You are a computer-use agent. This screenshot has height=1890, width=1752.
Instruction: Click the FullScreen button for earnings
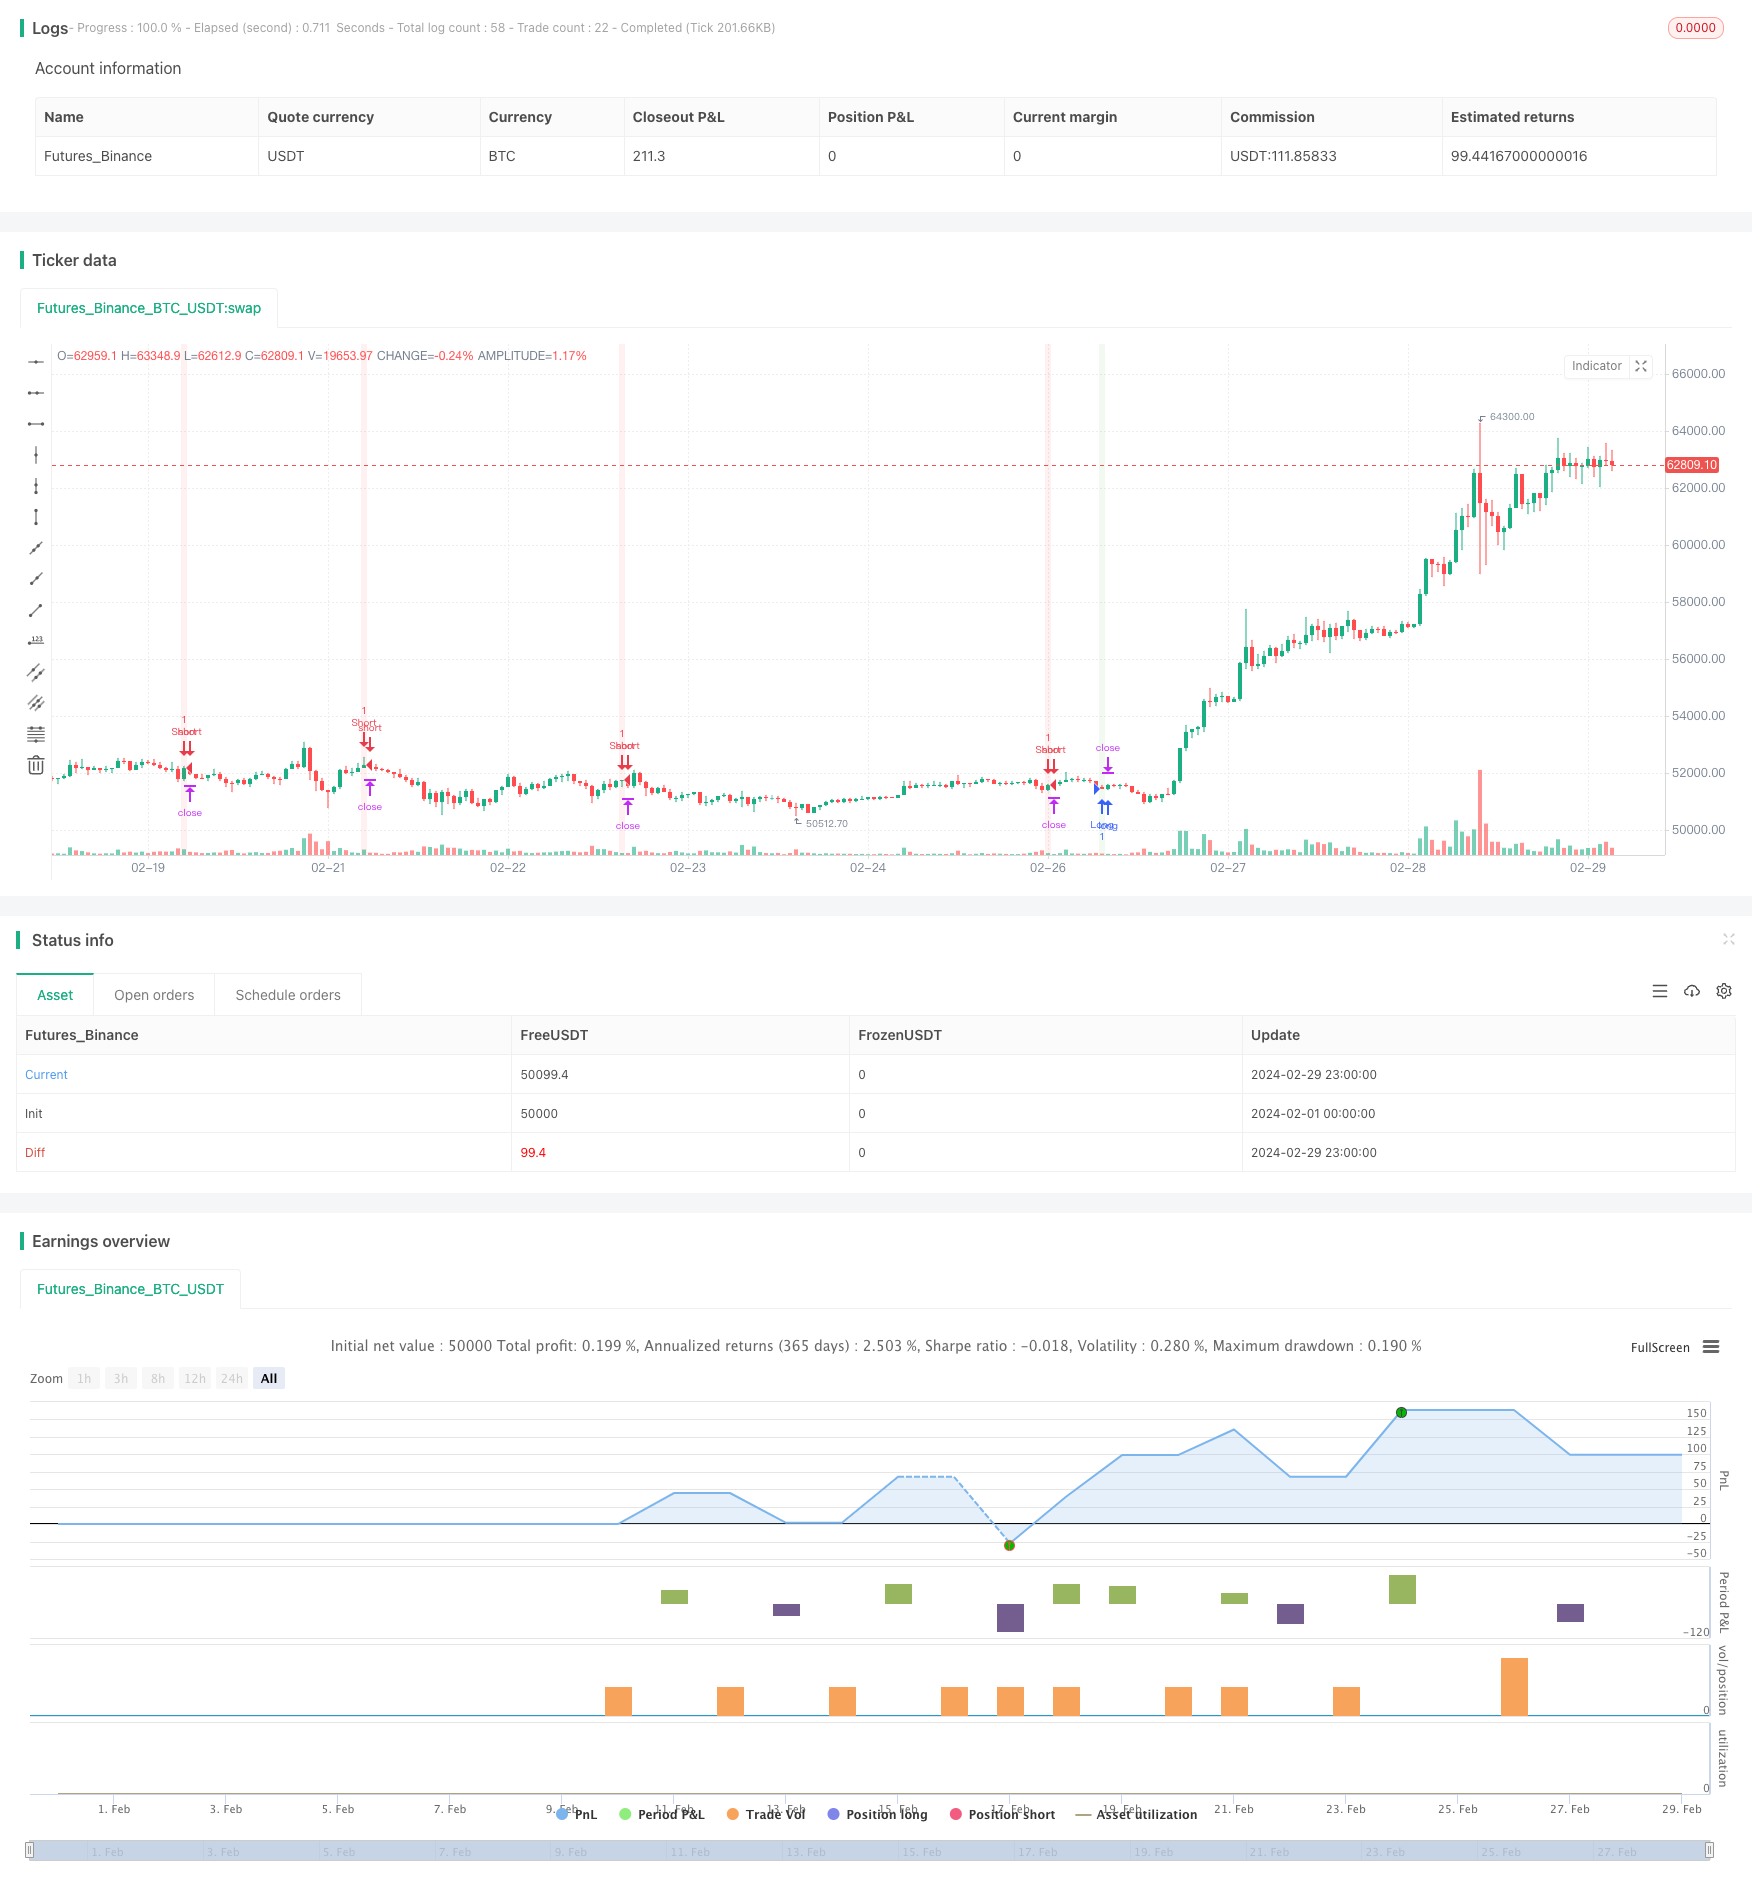click(x=1660, y=1348)
